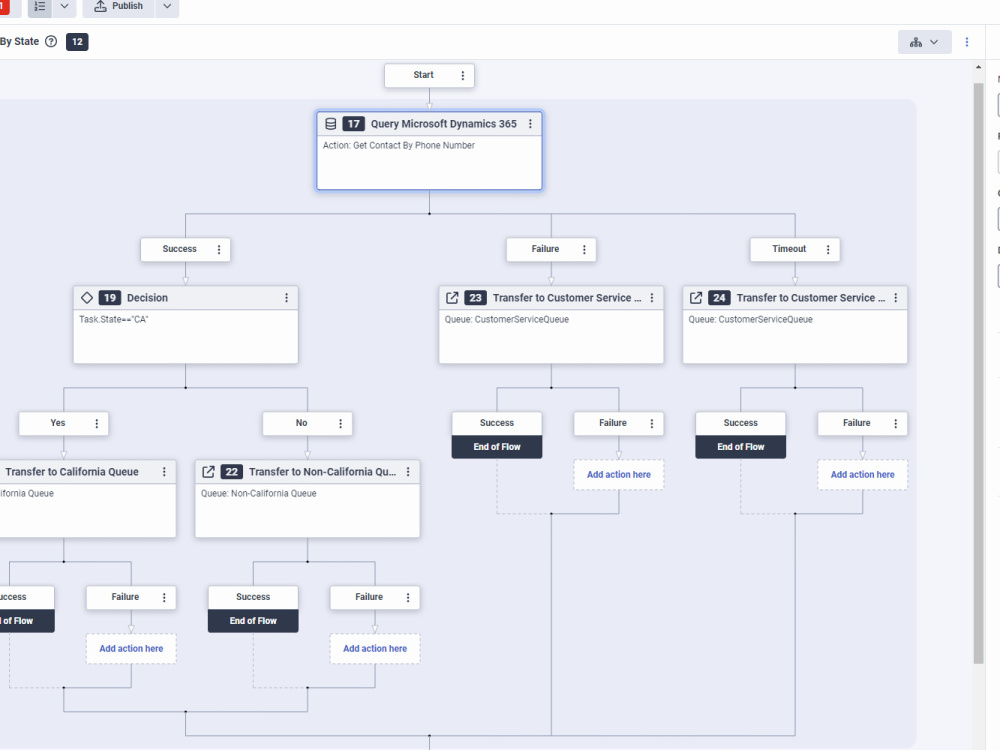The width and height of the screenshot is (1000, 750).
Task: Click the node count badge showing 12
Action: click(x=77, y=42)
